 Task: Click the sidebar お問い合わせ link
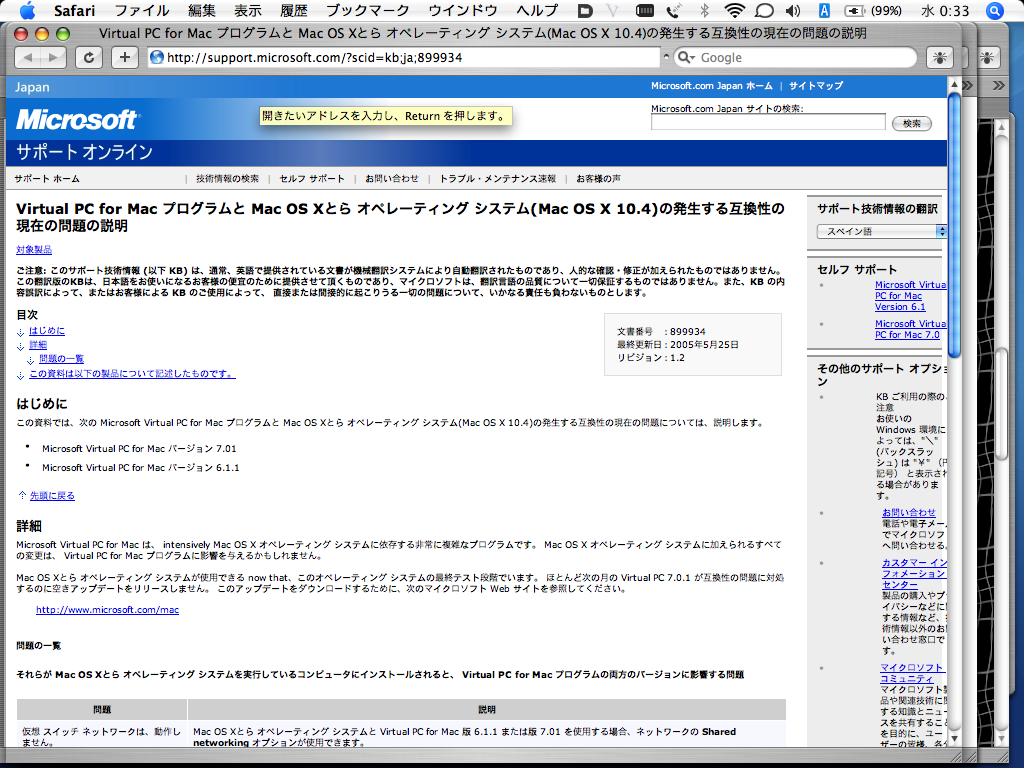click(x=909, y=513)
